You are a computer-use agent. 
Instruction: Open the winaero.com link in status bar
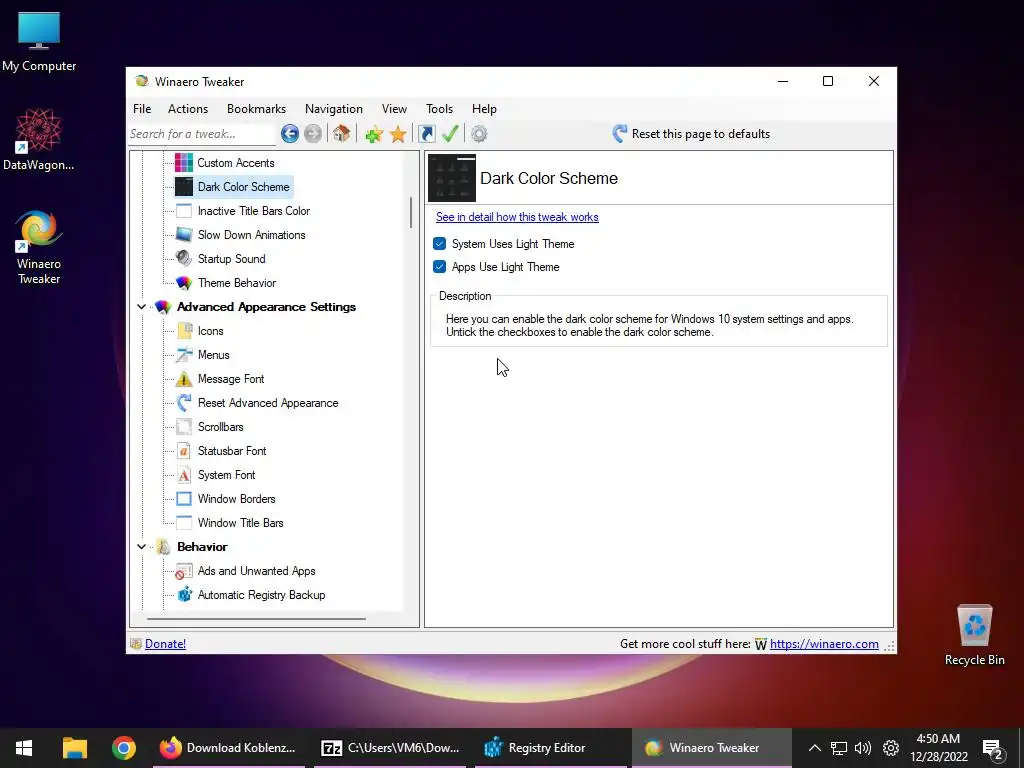coord(824,644)
